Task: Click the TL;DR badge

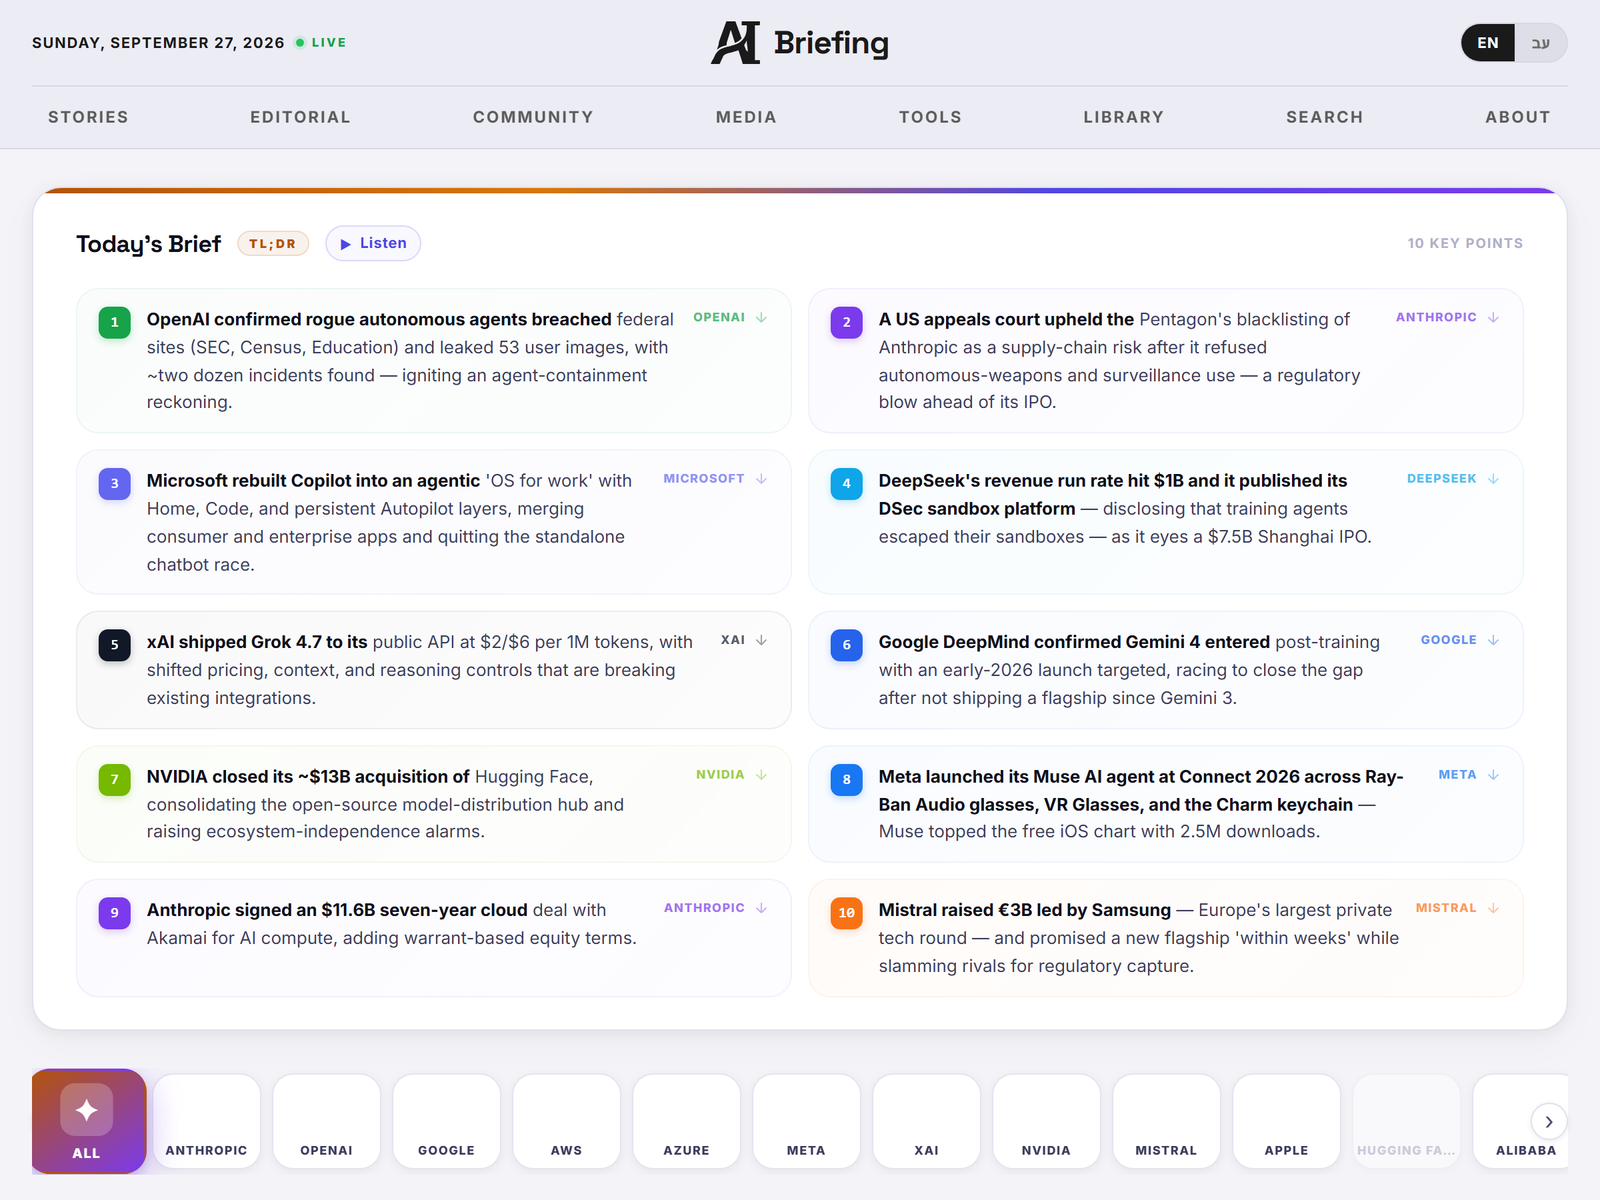Action: (x=273, y=243)
